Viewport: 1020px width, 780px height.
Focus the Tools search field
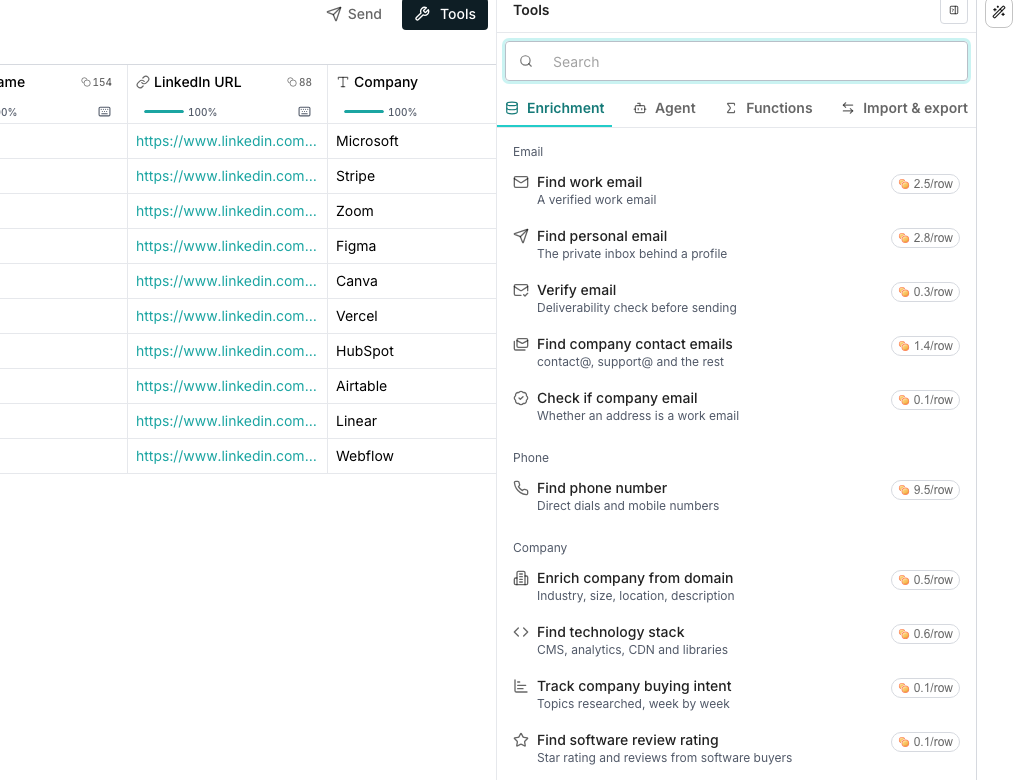(x=736, y=62)
